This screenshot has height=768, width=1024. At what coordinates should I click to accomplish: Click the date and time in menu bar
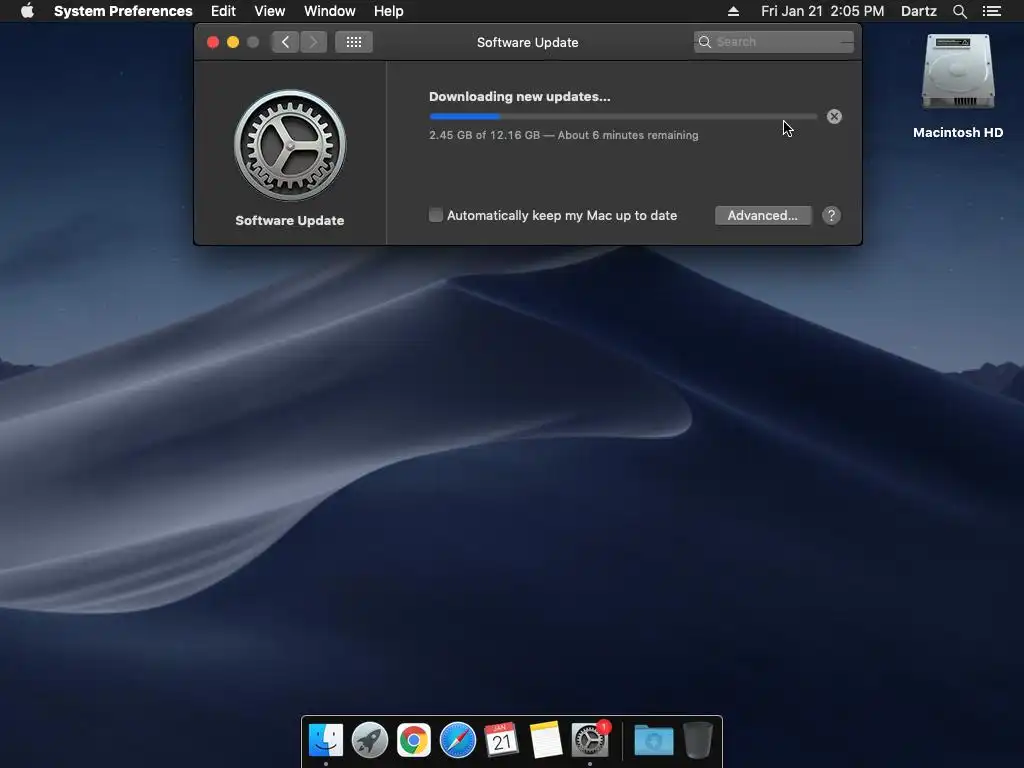823,11
